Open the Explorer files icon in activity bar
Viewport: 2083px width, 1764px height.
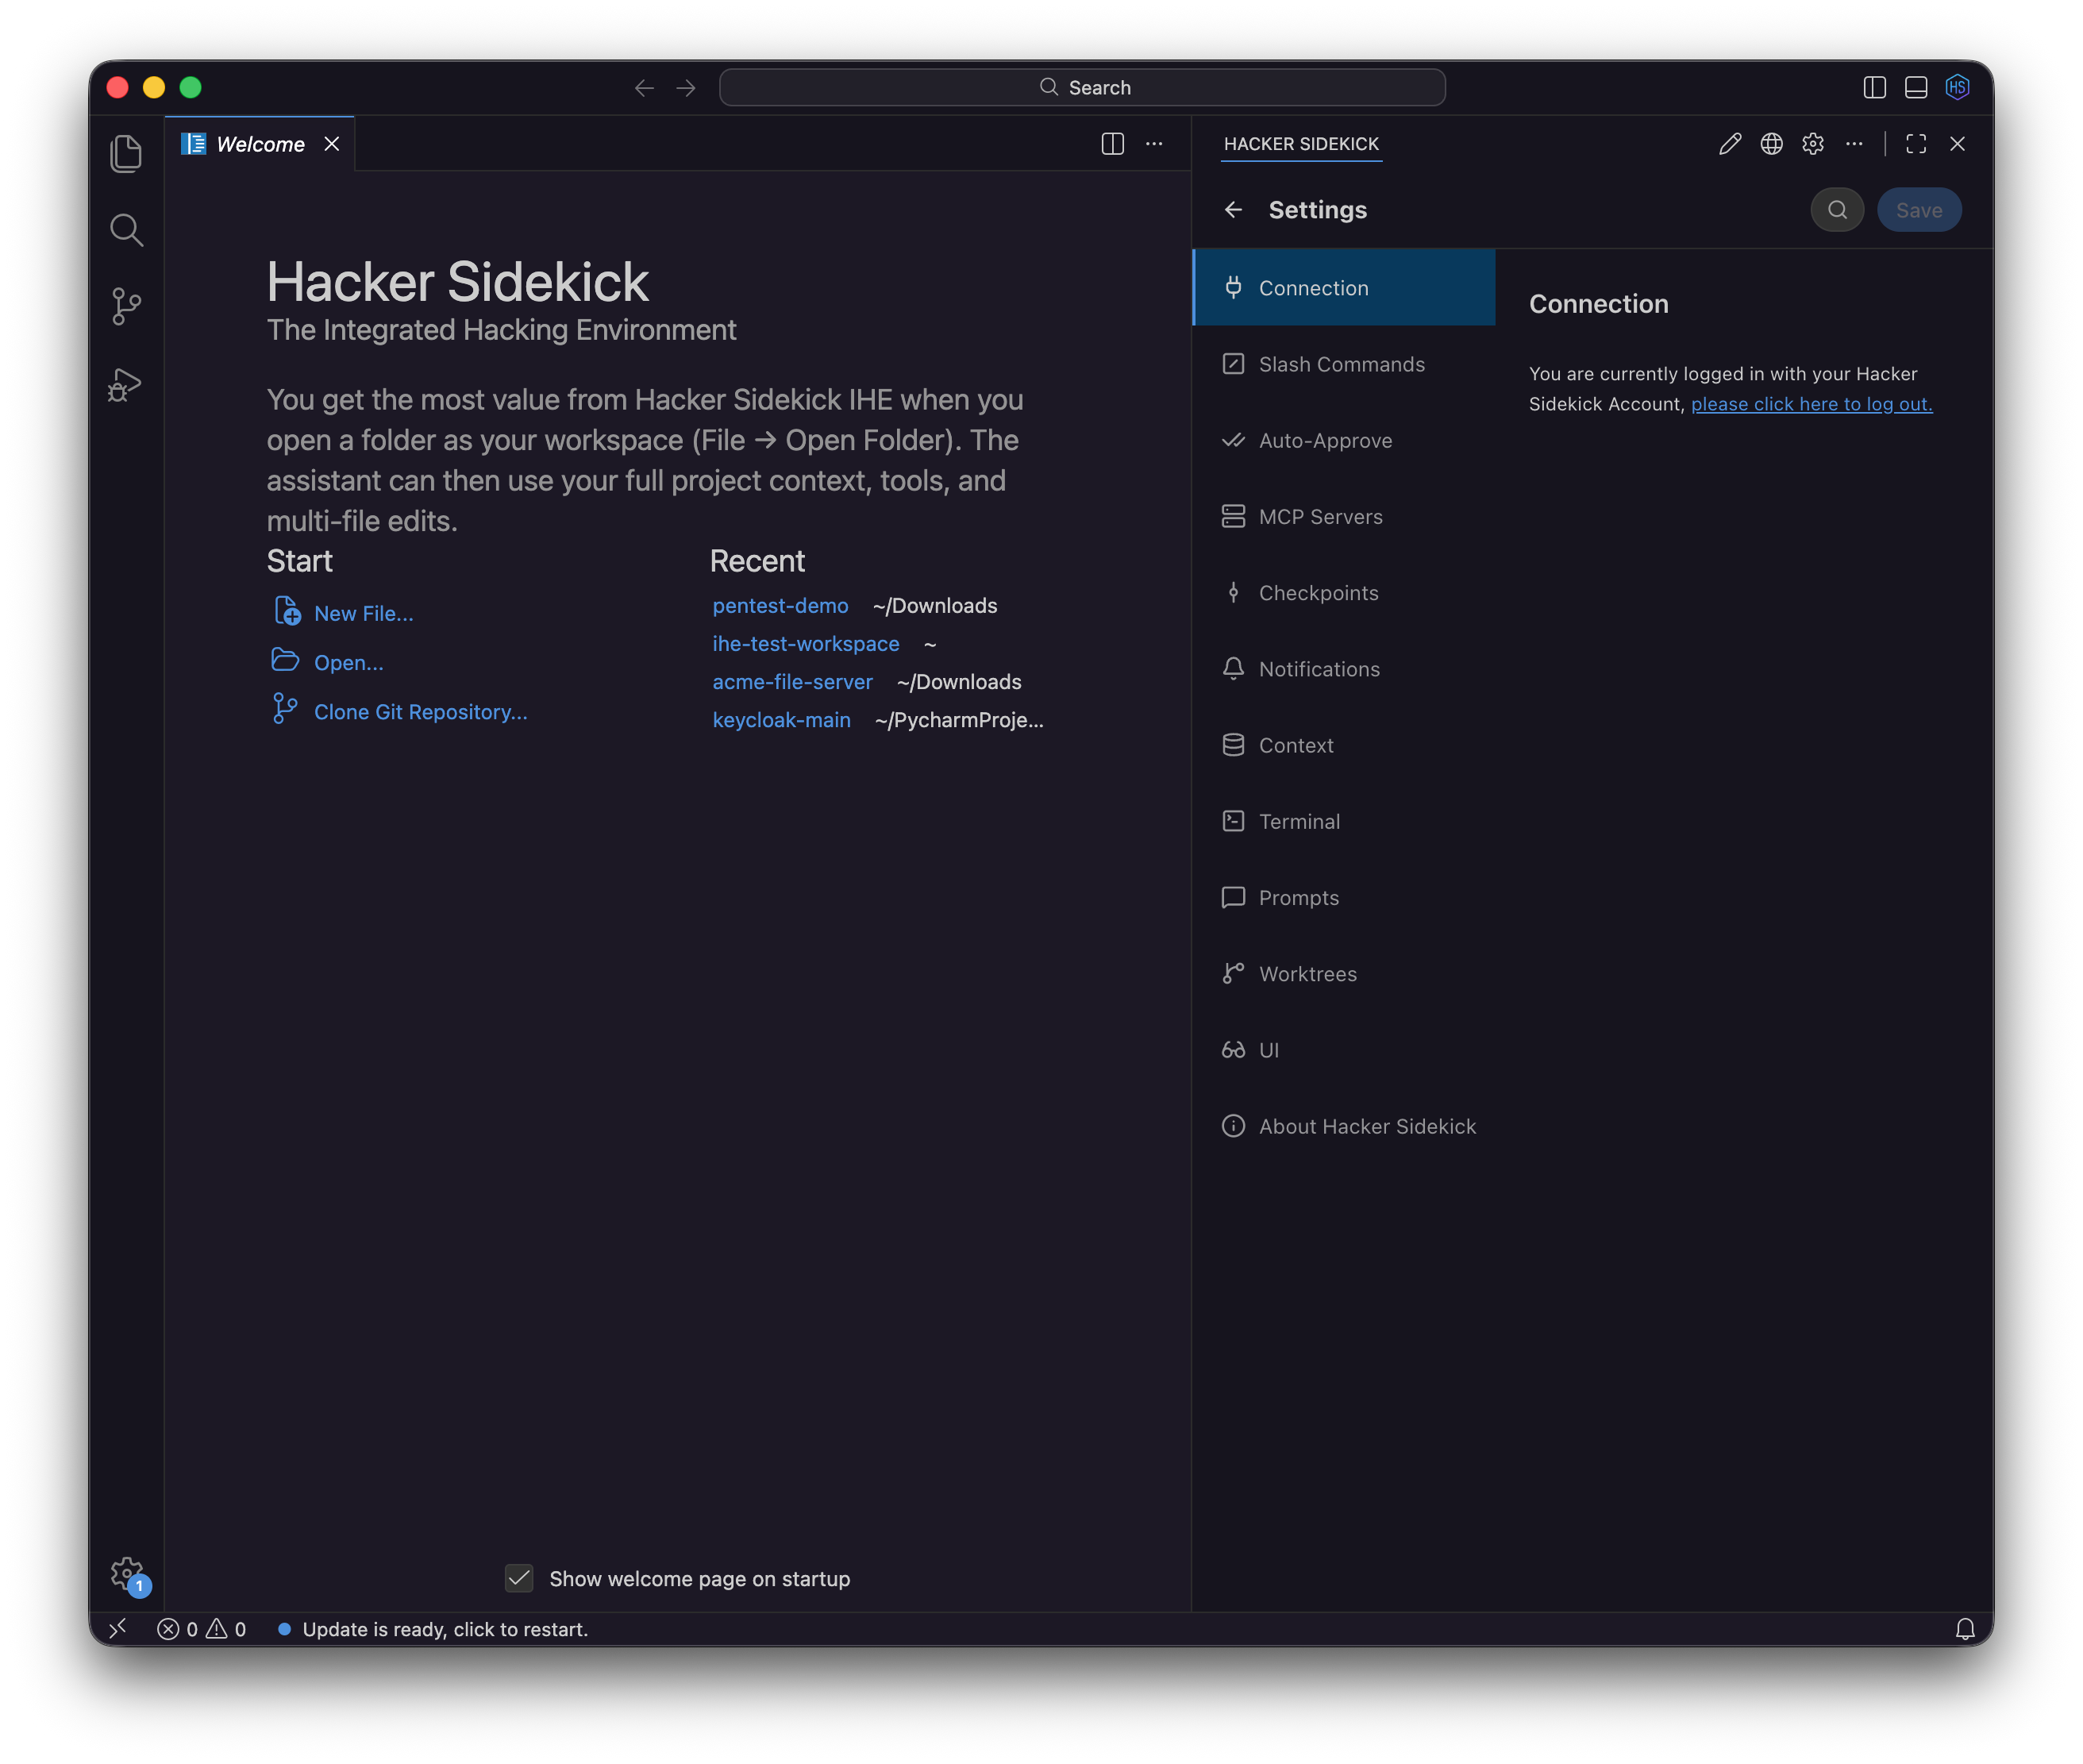pyautogui.click(x=126, y=153)
